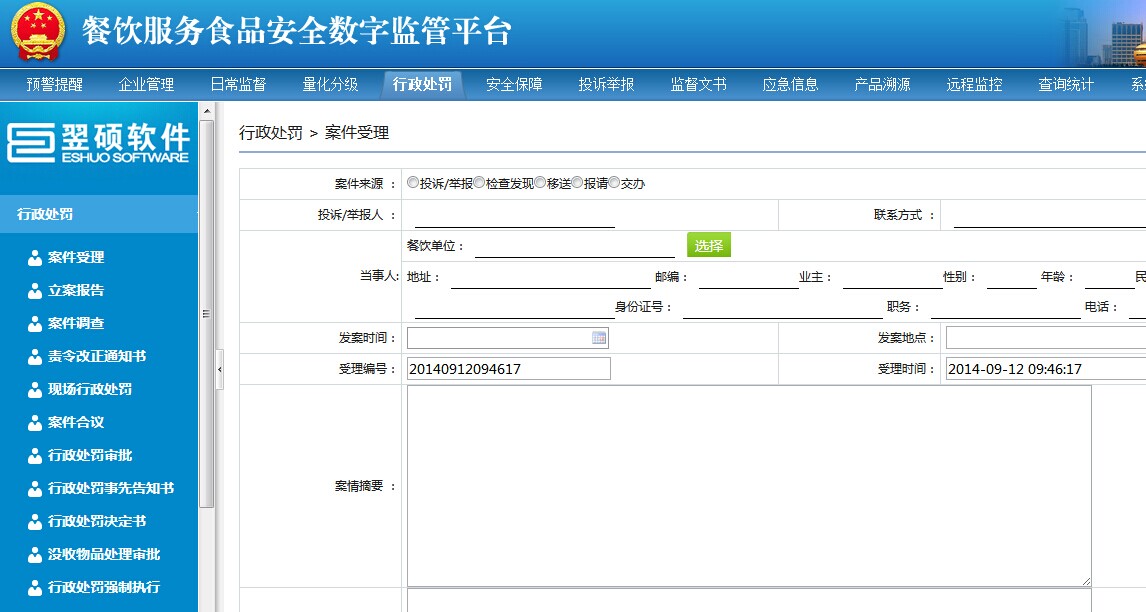This screenshot has height=612, width=1146.
Task: Click the person icon beside 没收物品处理审批
Action: [x=35, y=555]
